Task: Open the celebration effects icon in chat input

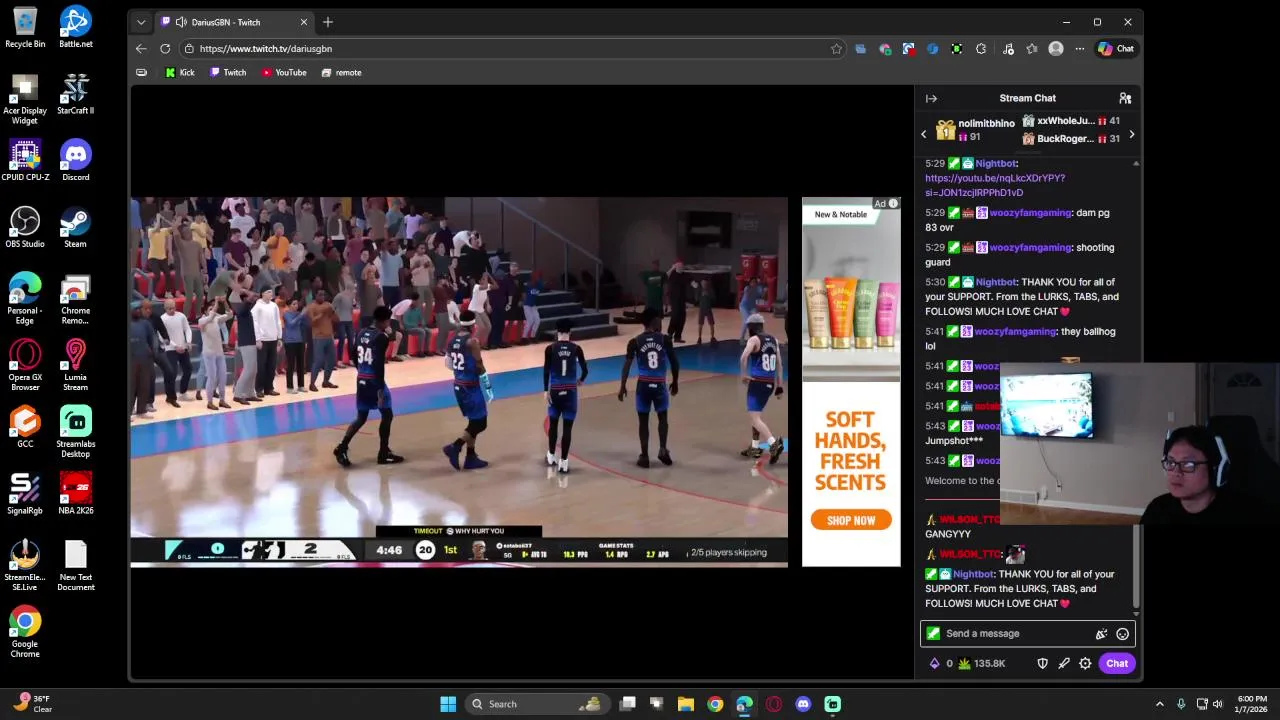Action: pyautogui.click(x=1101, y=634)
